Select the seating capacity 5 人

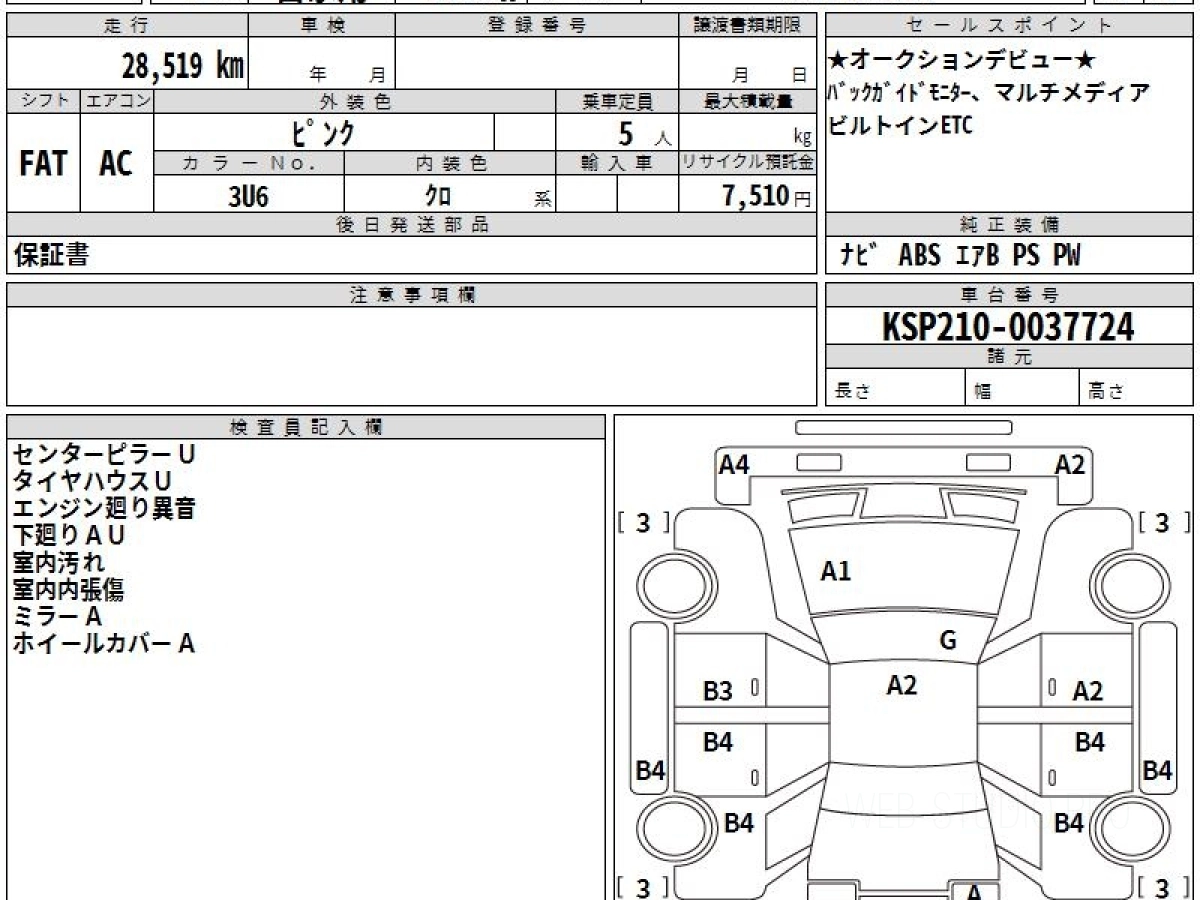644,133
